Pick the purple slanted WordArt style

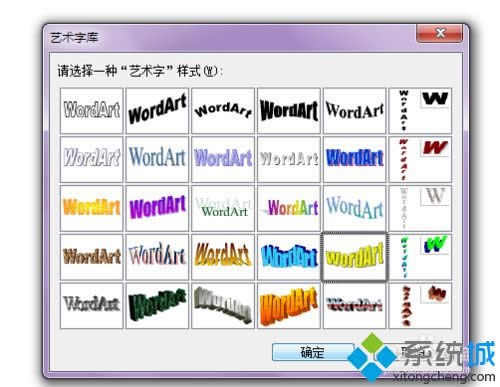[x=157, y=208]
